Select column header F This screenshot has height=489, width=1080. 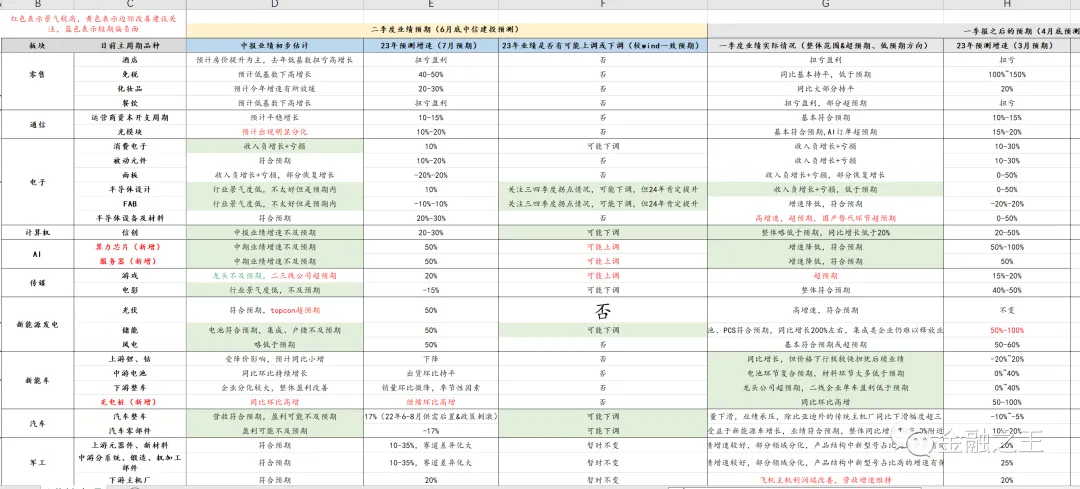tap(603, 5)
